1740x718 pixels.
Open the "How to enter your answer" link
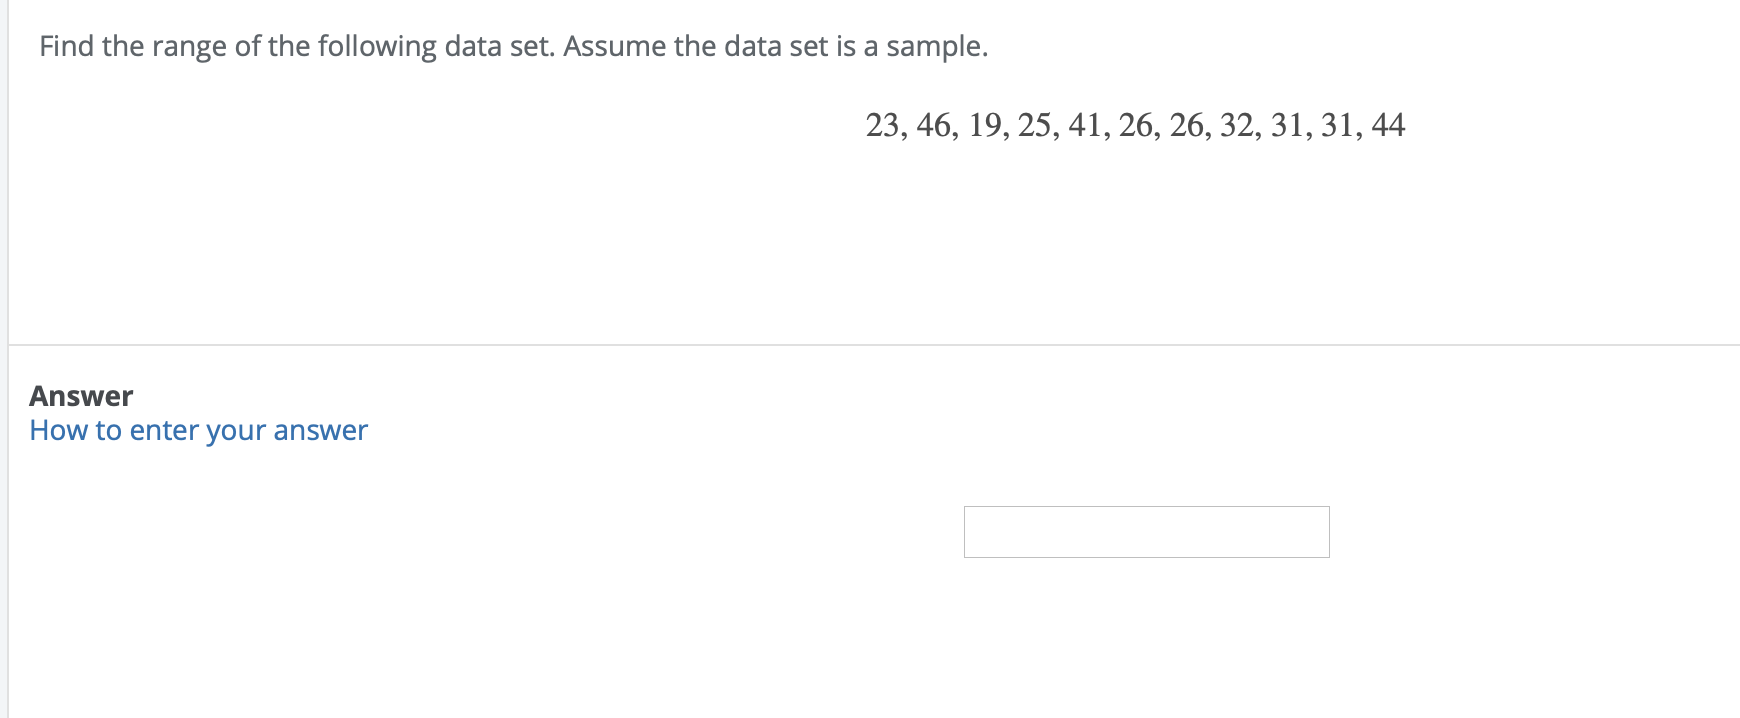click(x=198, y=430)
